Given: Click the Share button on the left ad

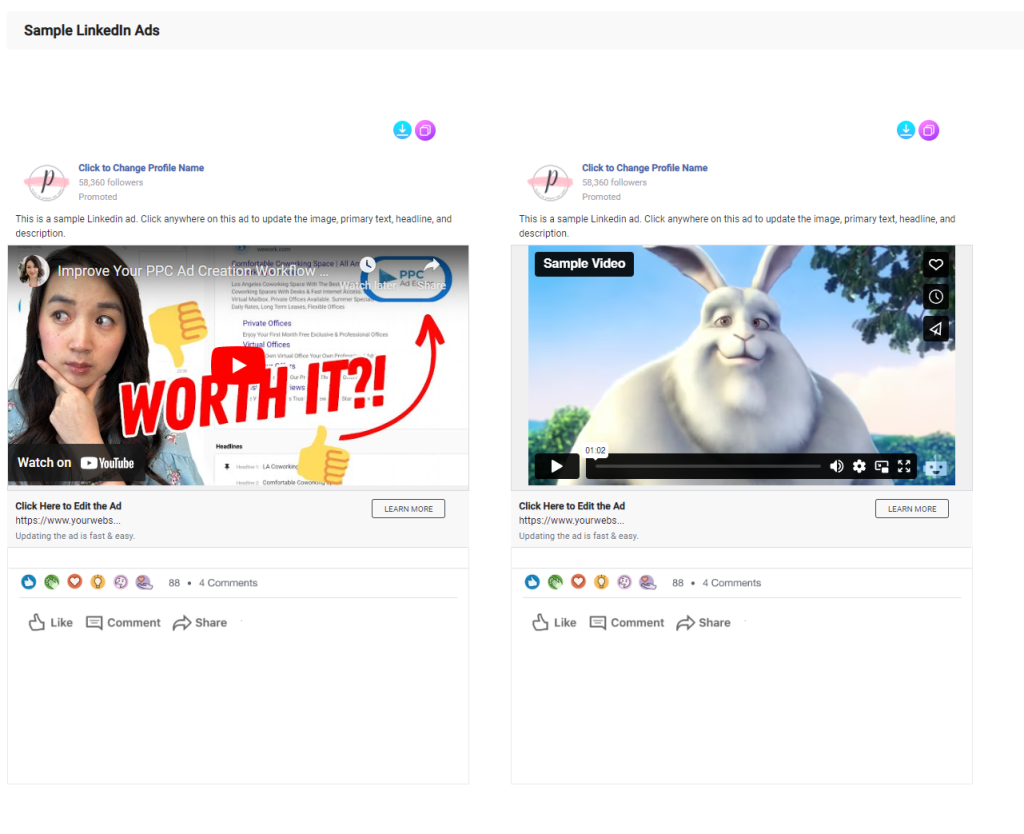Looking at the screenshot, I should coord(200,622).
